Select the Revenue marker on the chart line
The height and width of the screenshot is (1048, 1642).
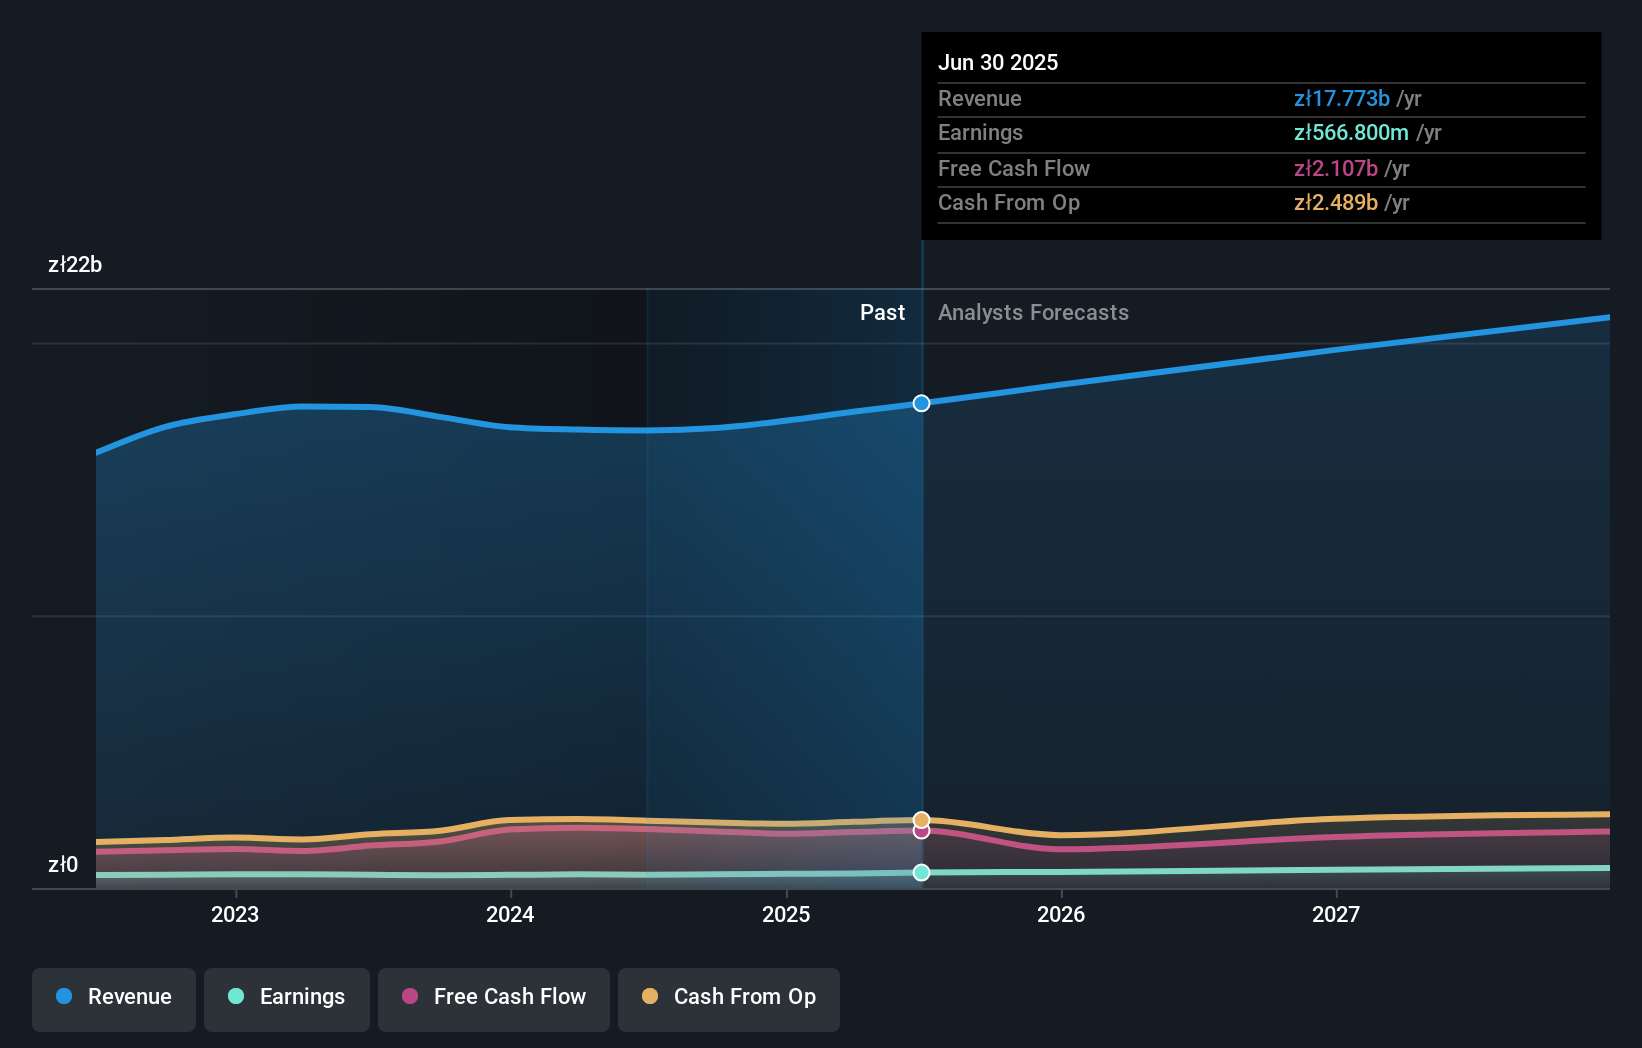pos(920,403)
